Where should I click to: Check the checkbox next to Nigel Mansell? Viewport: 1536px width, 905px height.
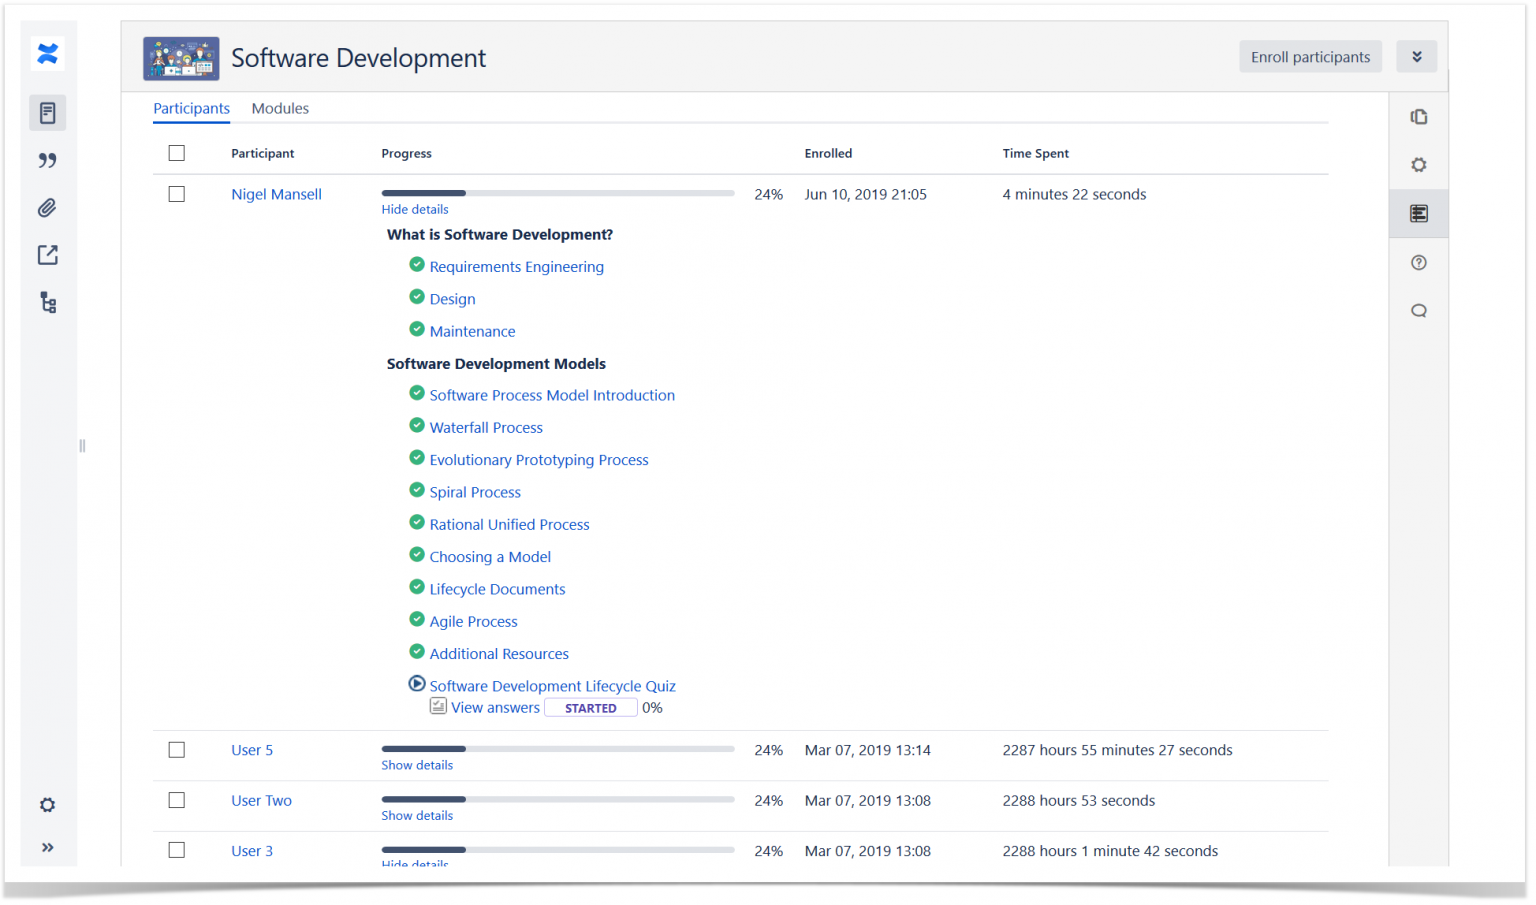177,194
